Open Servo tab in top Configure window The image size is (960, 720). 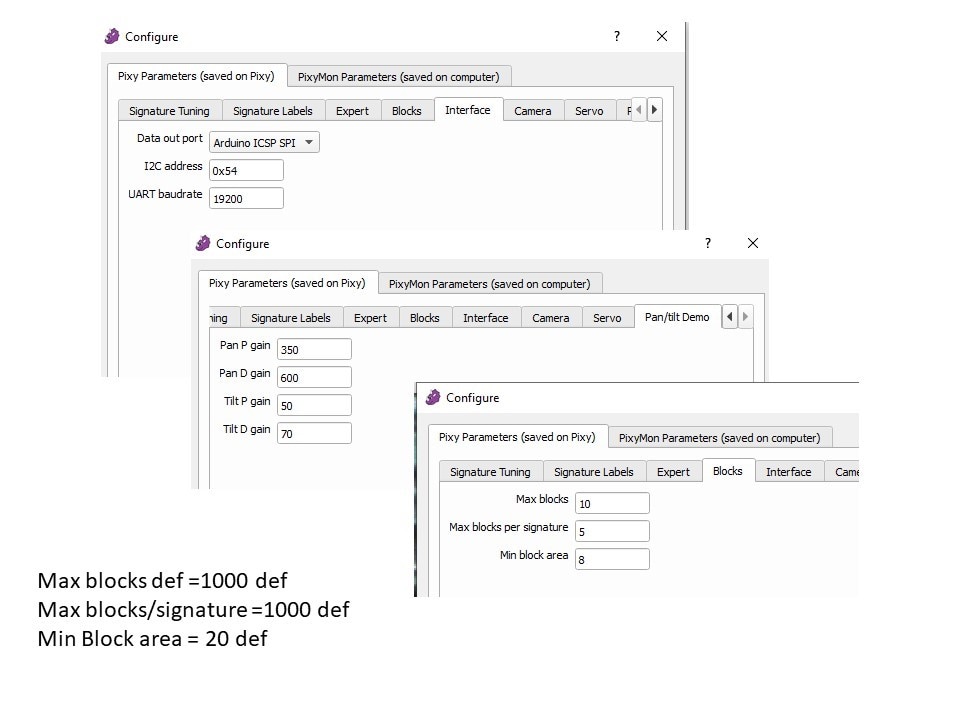[589, 111]
